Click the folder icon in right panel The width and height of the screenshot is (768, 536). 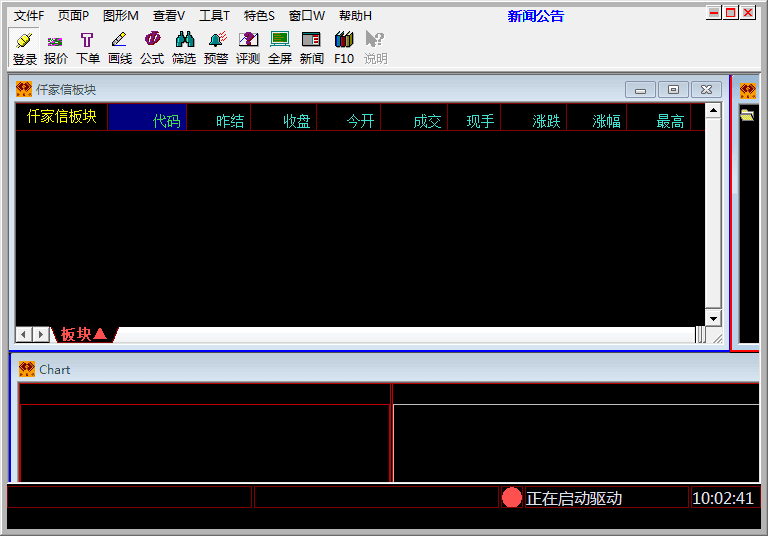point(747,116)
